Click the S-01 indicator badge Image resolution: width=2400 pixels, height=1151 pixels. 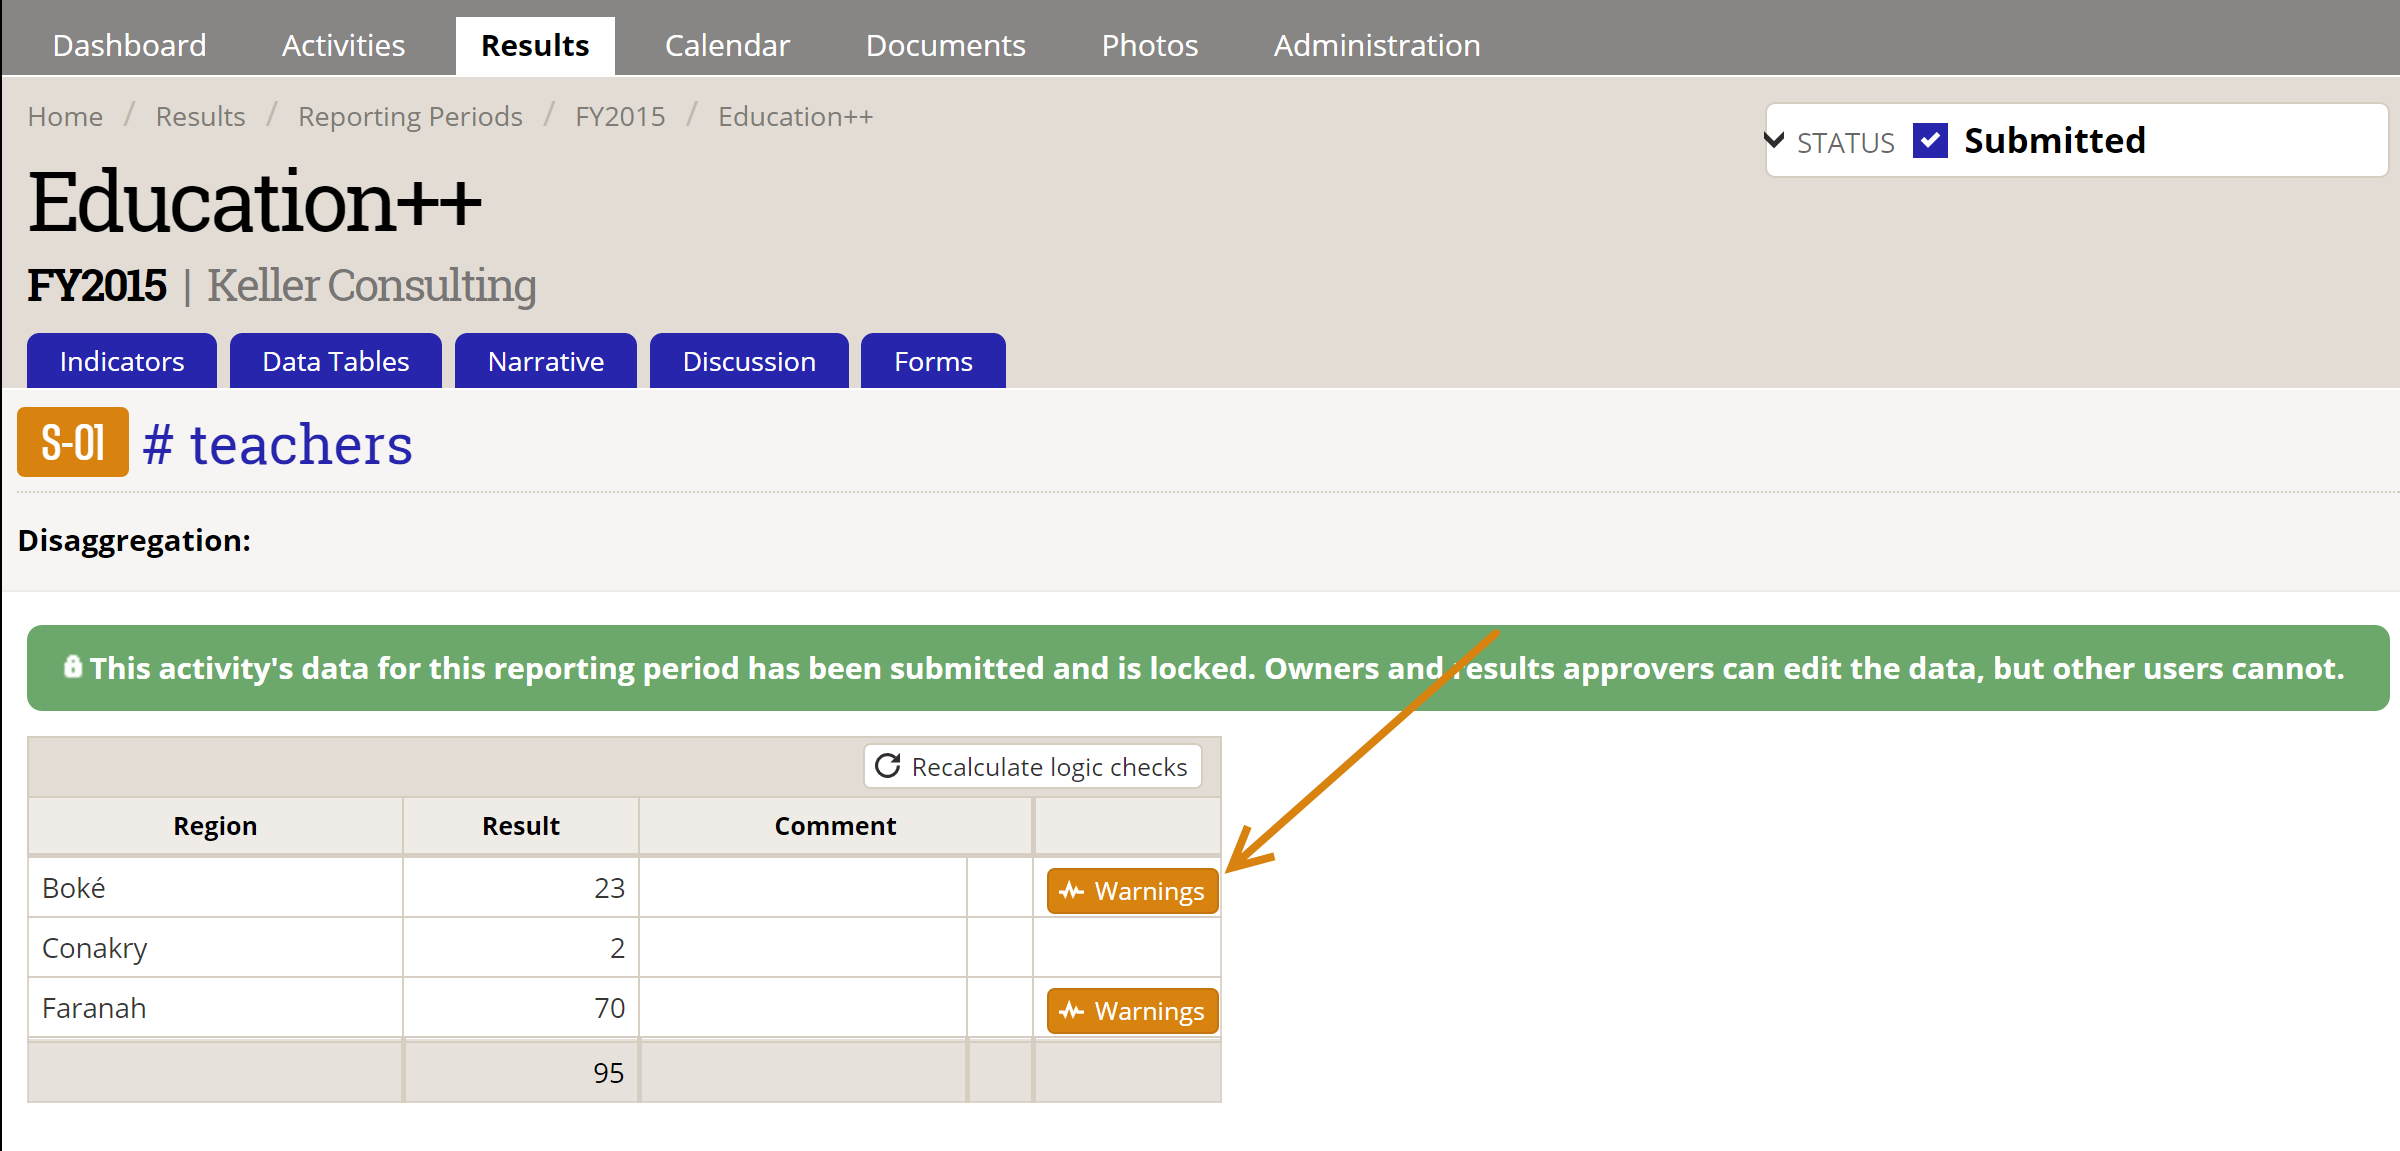73,443
